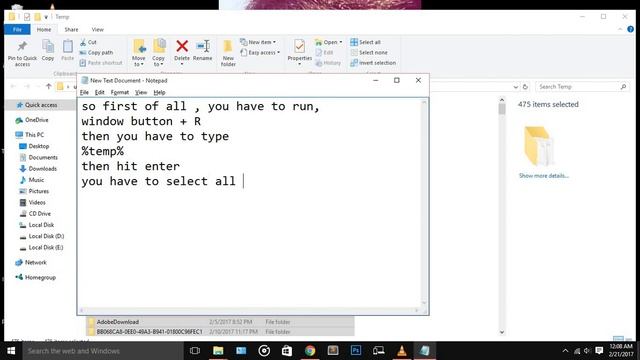The height and width of the screenshot is (360, 640).
Task: Select Network in navigation pane
Action: point(31,262)
